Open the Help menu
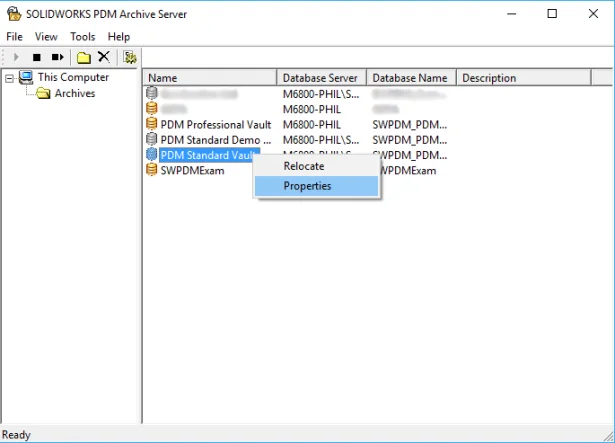This screenshot has width=615, height=443. tap(119, 36)
